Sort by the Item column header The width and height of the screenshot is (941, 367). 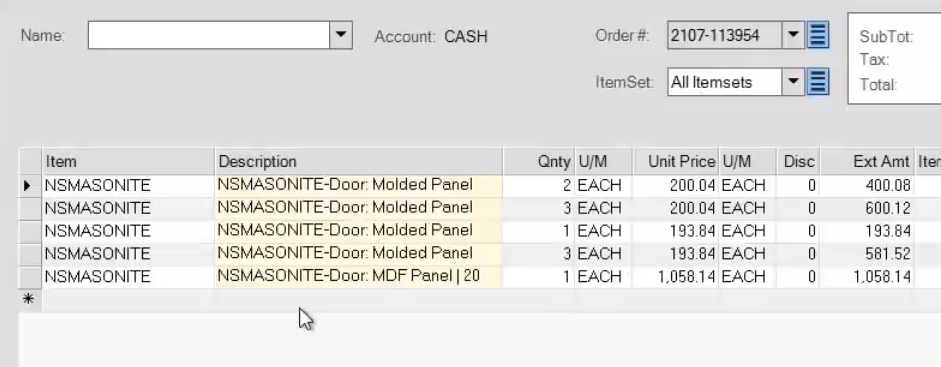click(128, 161)
